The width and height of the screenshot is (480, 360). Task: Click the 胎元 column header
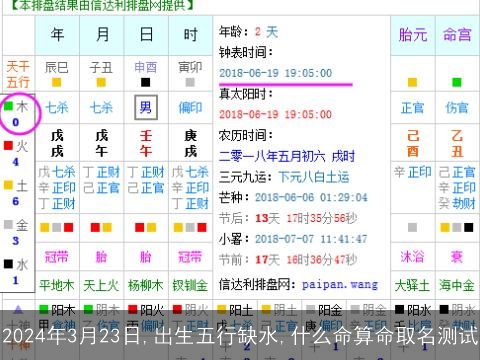click(413, 35)
